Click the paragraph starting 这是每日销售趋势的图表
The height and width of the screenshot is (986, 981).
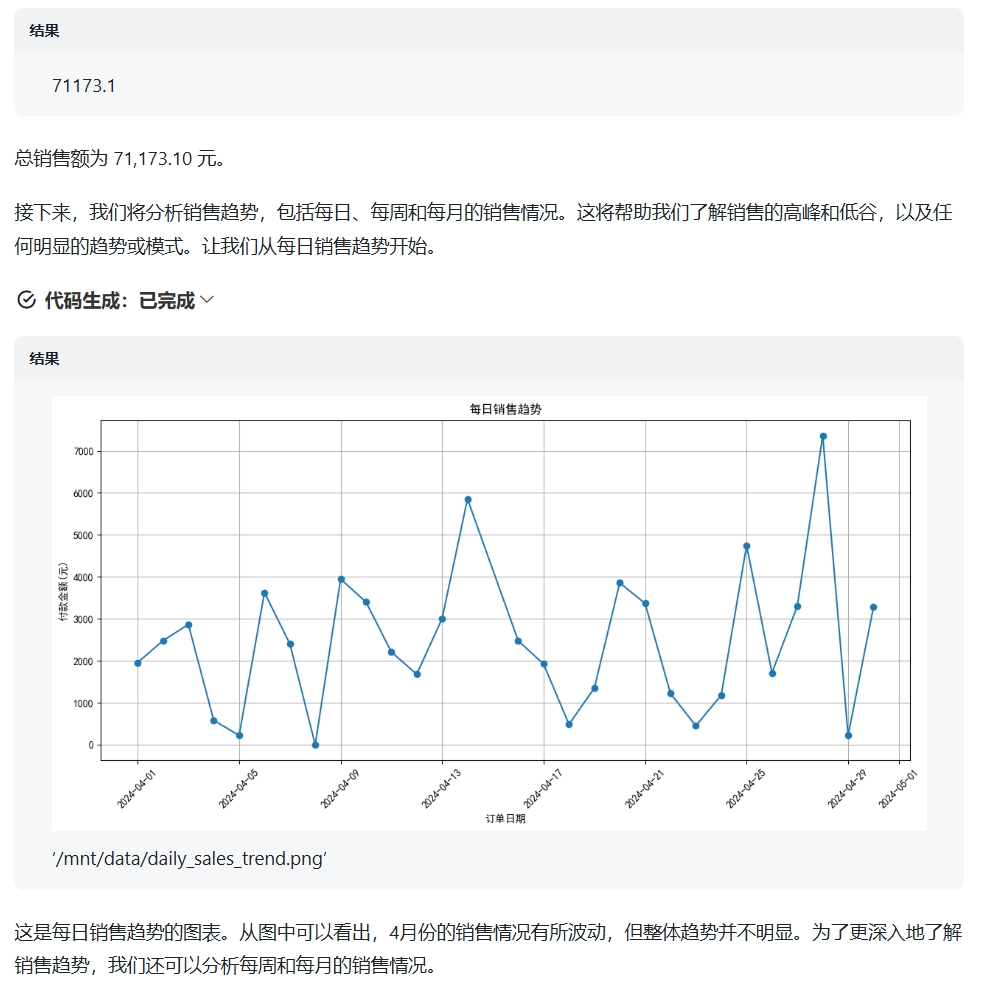tap(488, 948)
